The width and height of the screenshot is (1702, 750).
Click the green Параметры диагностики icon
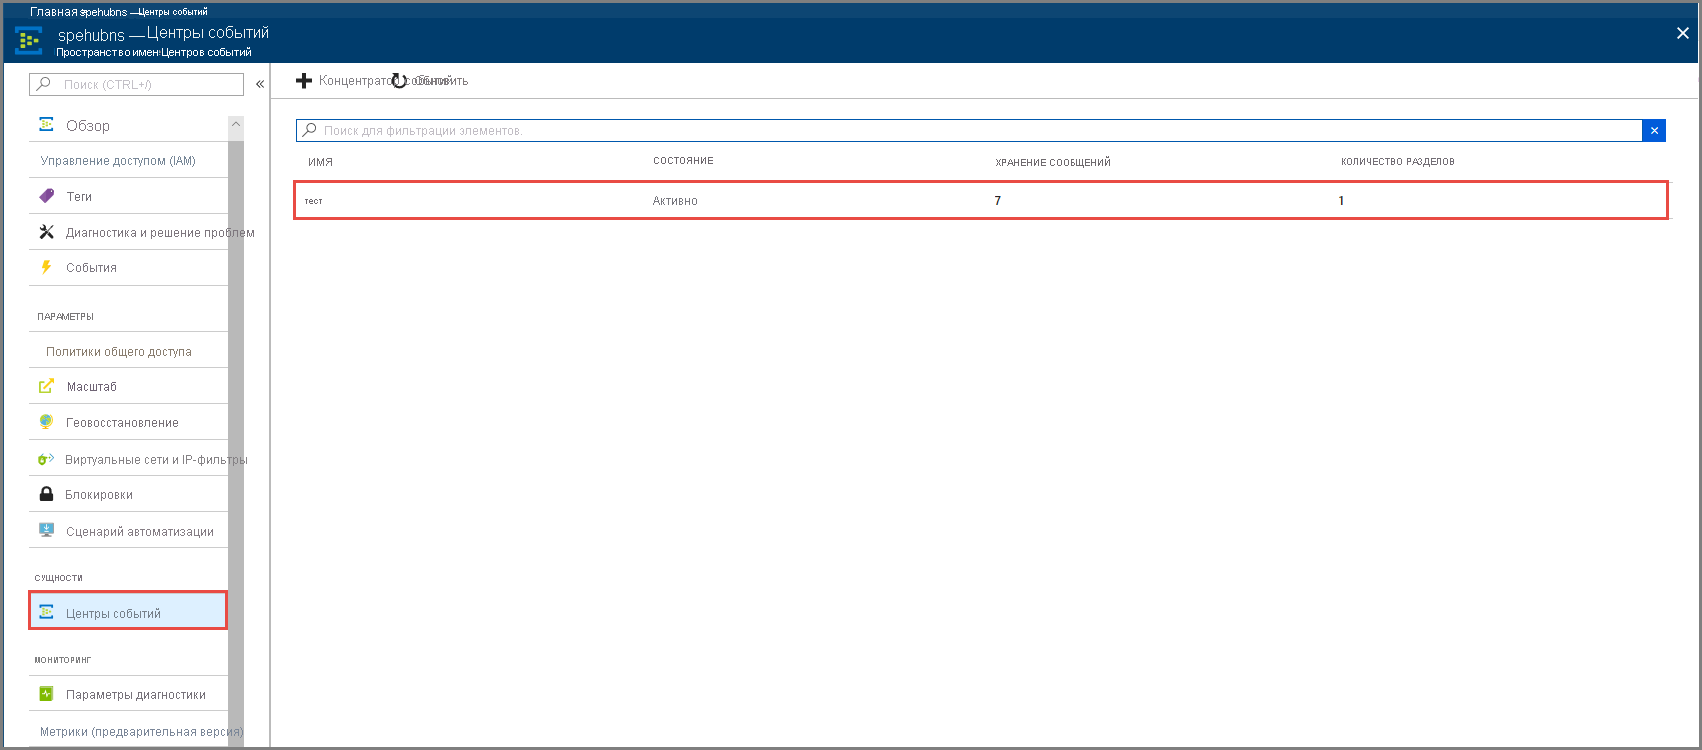pos(46,694)
